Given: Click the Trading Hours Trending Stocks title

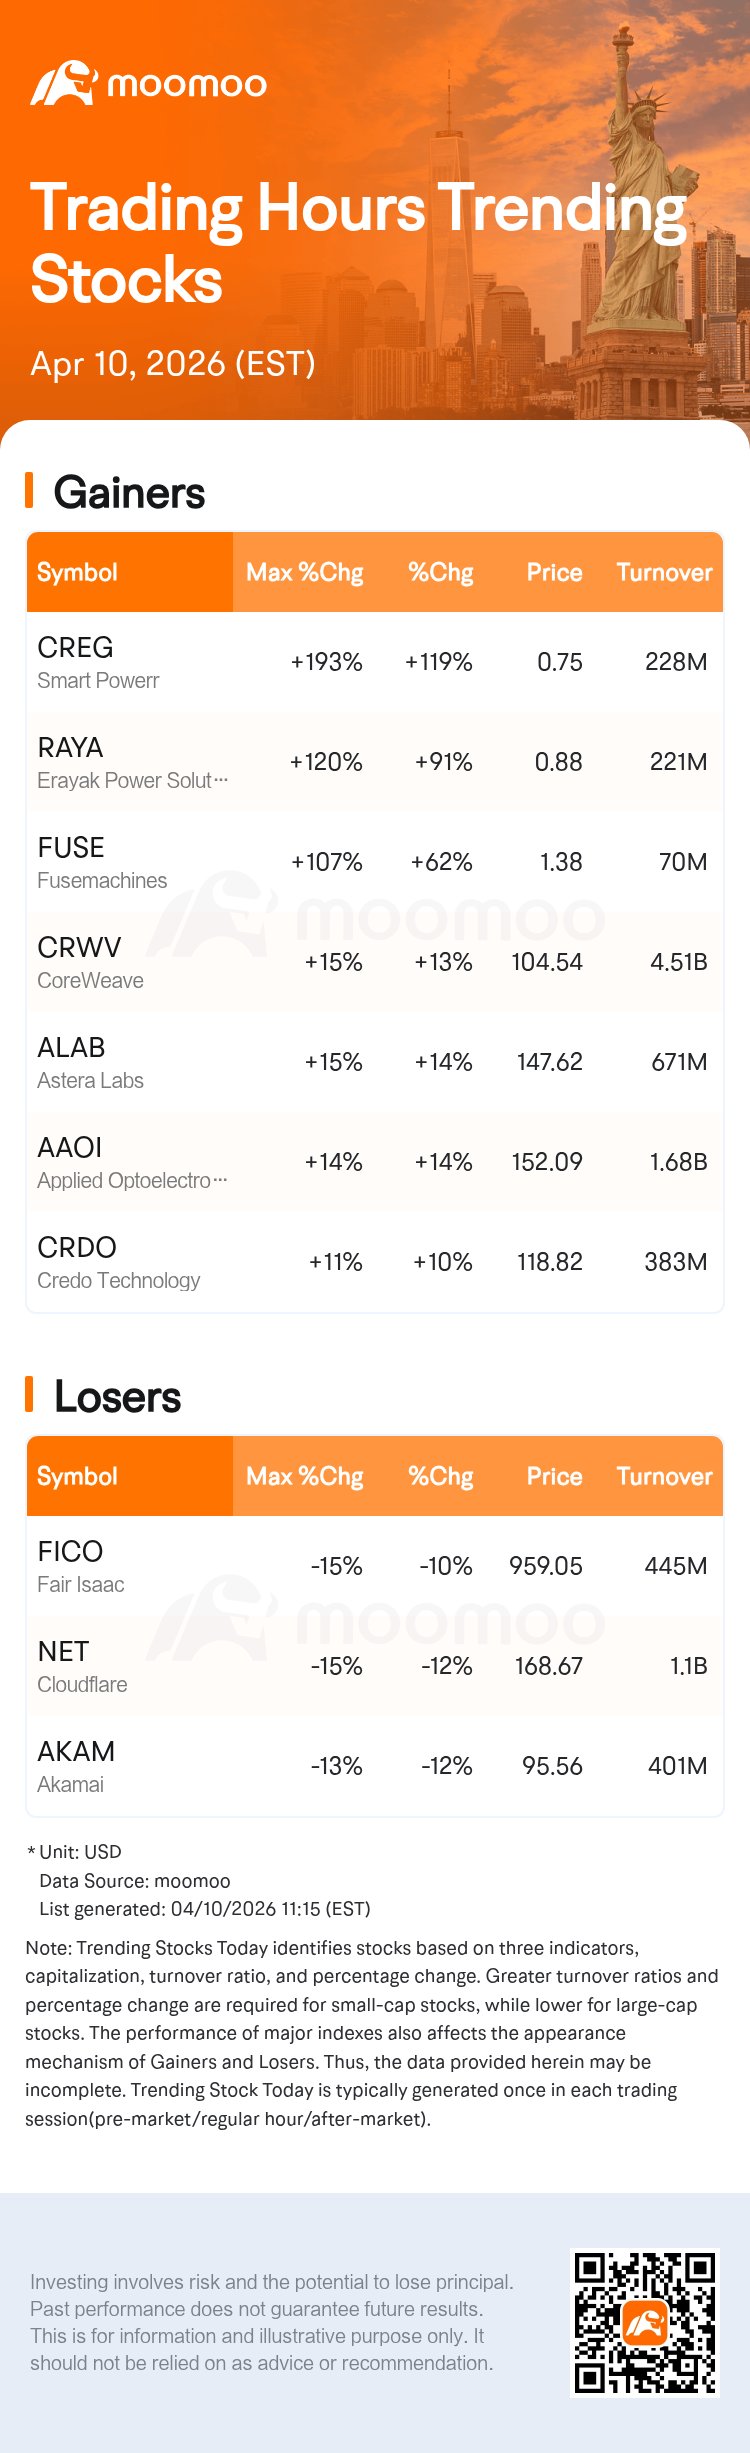Looking at the screenshot, I should (357, 243).
